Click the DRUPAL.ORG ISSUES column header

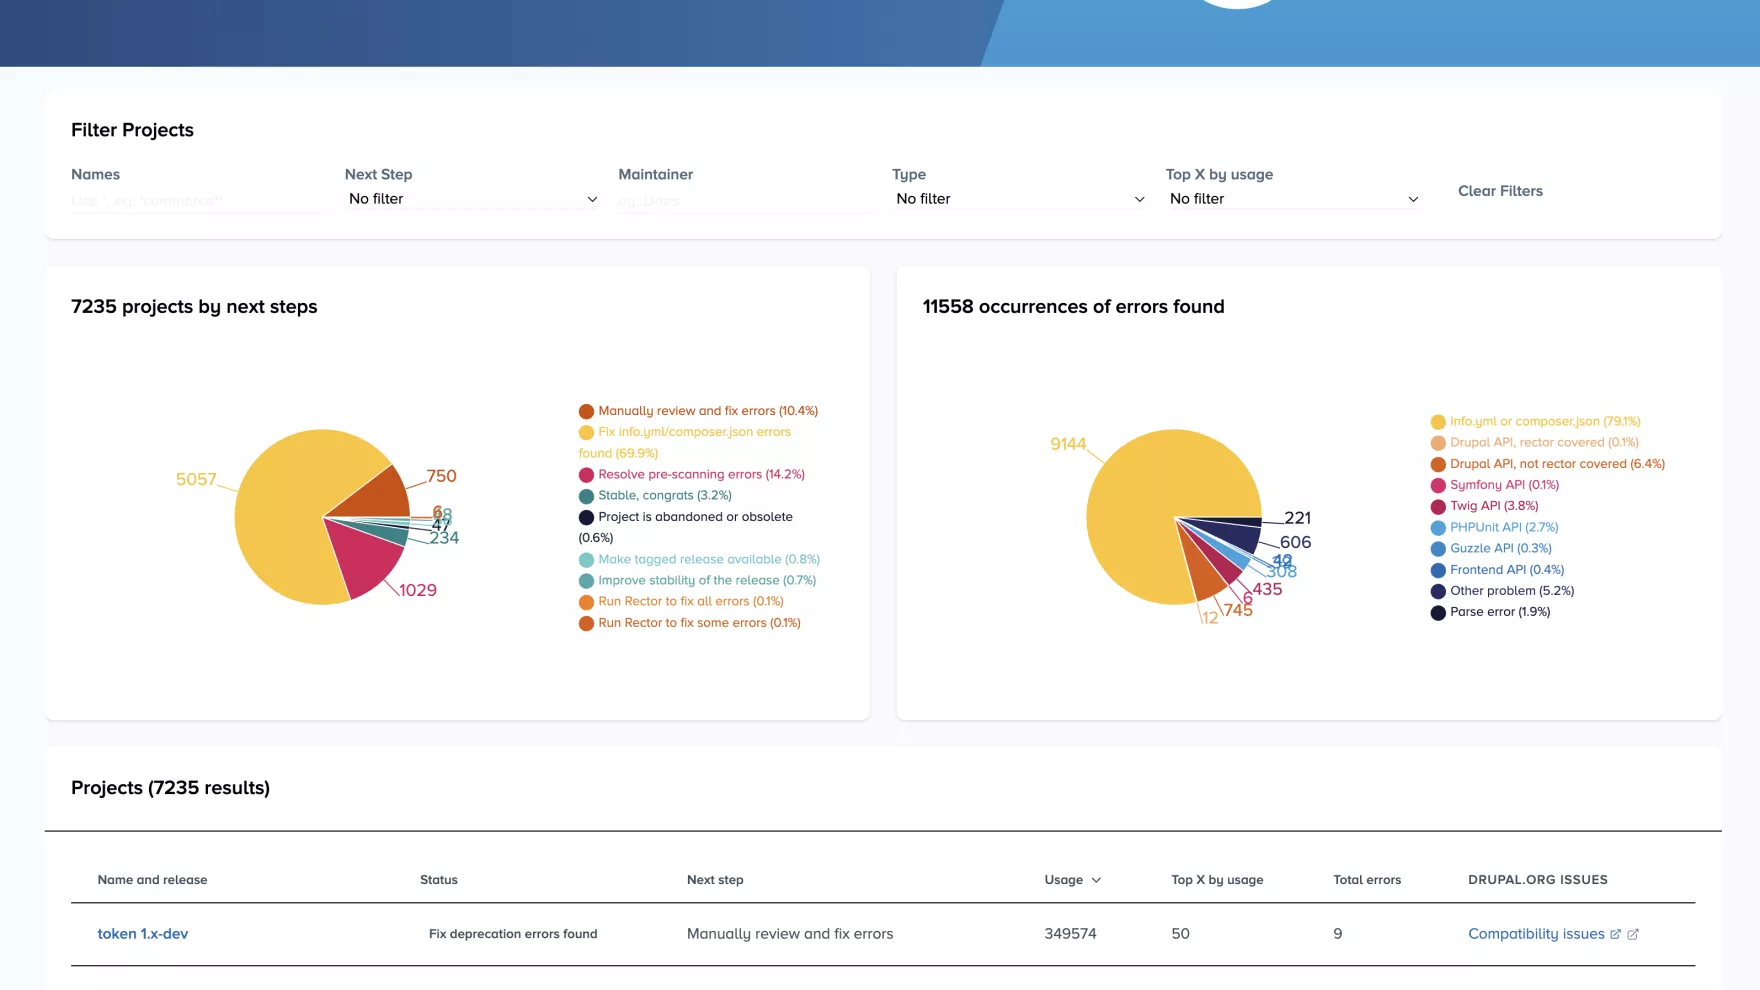(x=1538, y=880)
